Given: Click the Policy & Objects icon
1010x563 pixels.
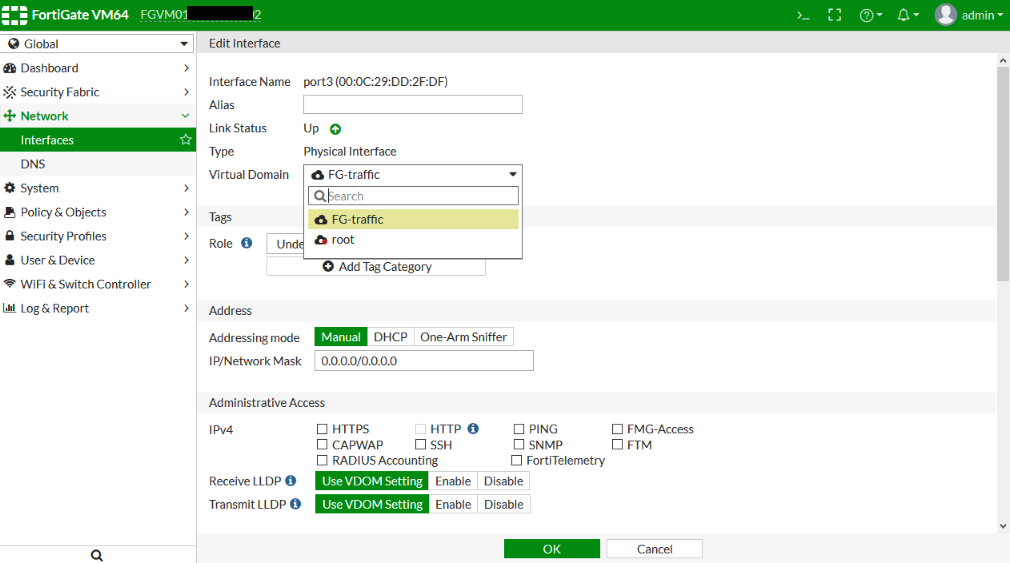Looking at the screenshot, I should coord(10,212).
